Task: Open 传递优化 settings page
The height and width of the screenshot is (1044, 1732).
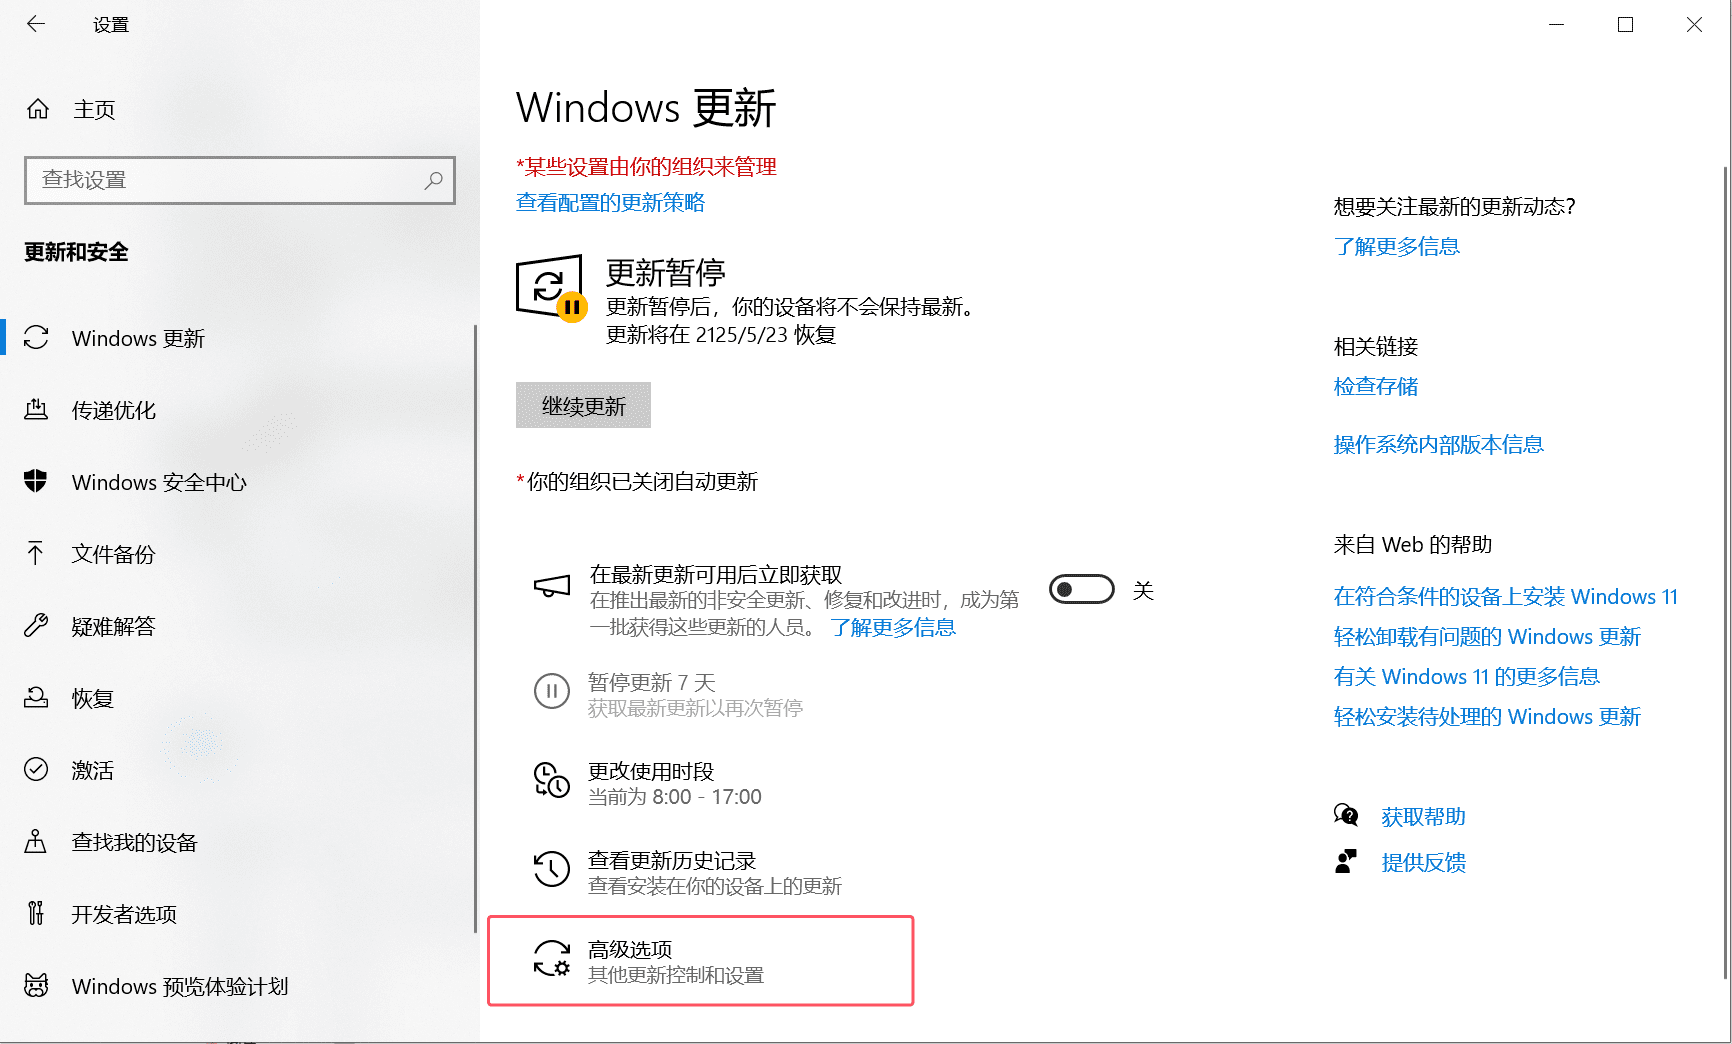Action: [x=114, y=410]
